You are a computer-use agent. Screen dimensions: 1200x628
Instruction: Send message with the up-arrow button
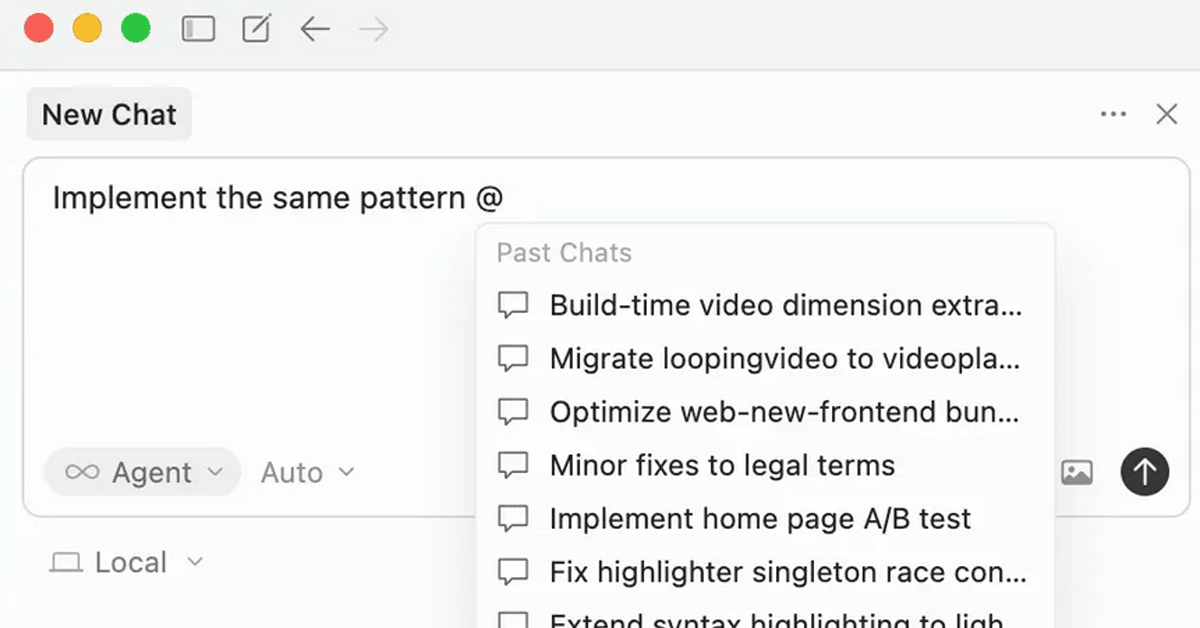point(1145,471)
